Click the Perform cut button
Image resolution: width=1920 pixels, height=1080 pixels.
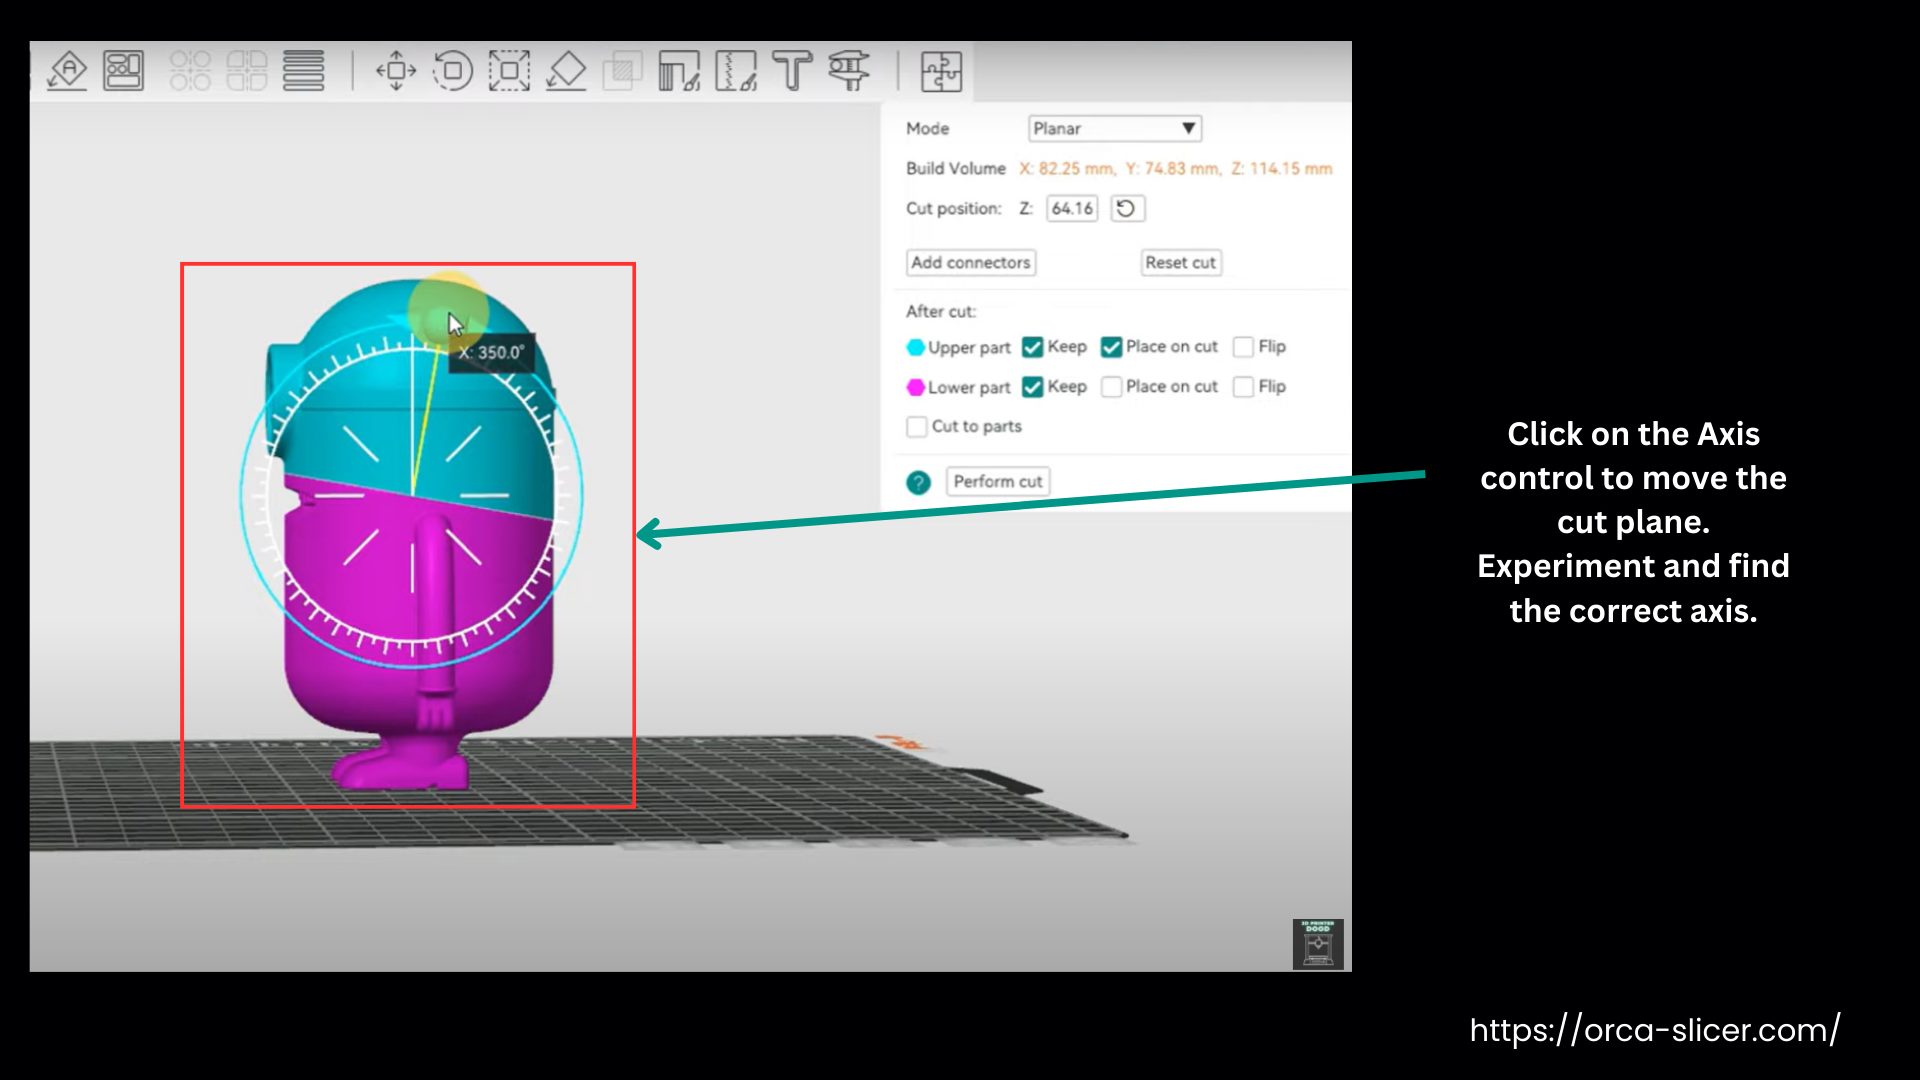pos(998,481)
